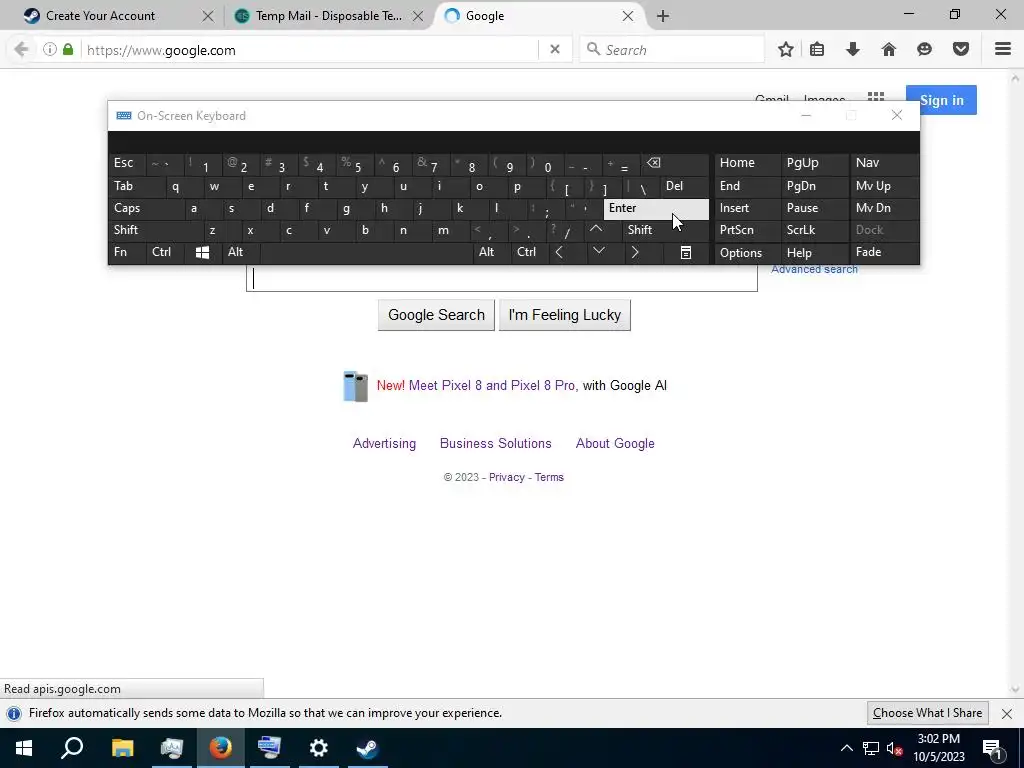
Task: Click the browser back arrow button
Action: click(x=21, y=50)
